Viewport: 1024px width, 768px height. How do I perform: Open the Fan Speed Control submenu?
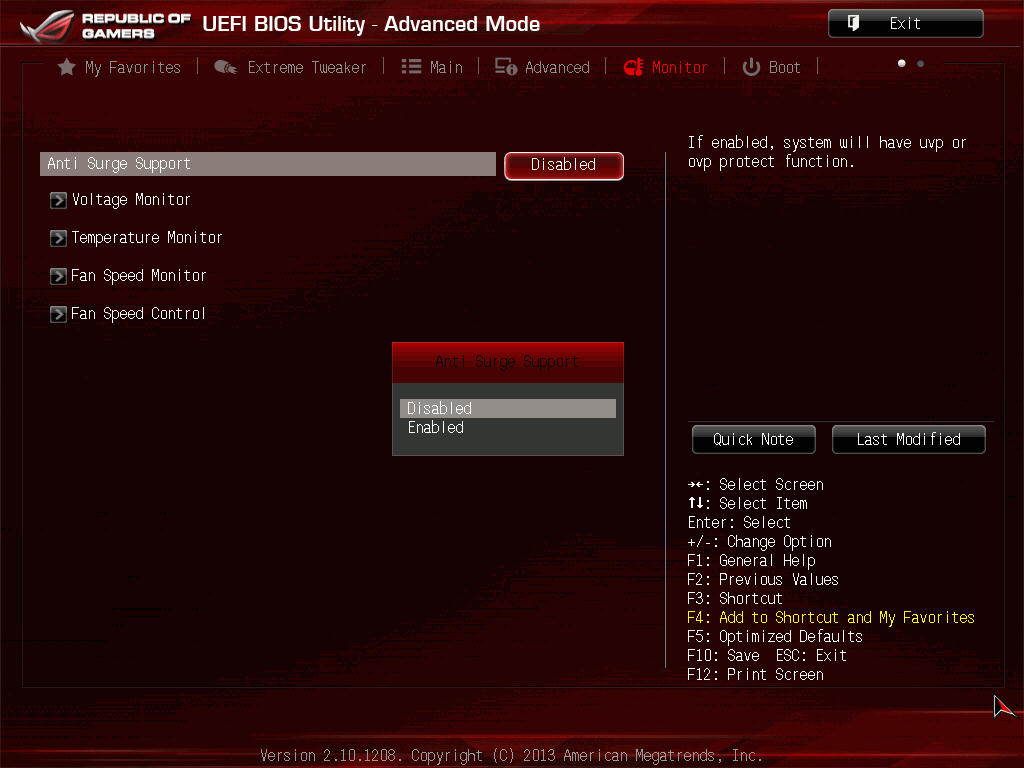(x=138, y=314)
